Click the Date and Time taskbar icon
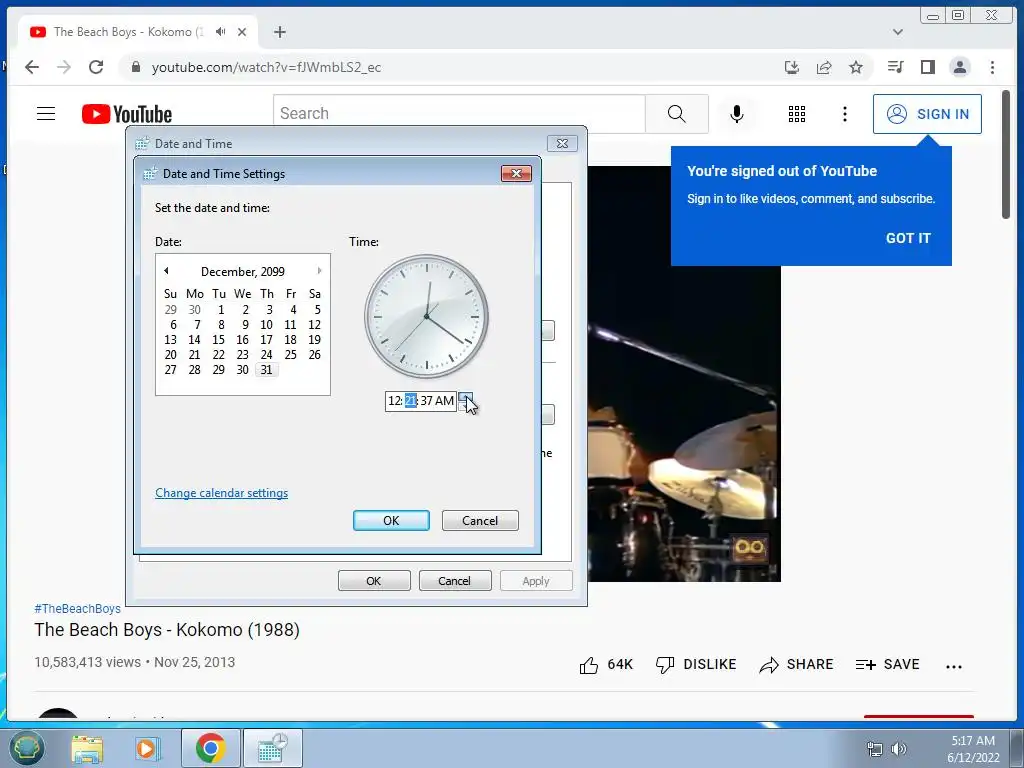 [x=272, y=748]
